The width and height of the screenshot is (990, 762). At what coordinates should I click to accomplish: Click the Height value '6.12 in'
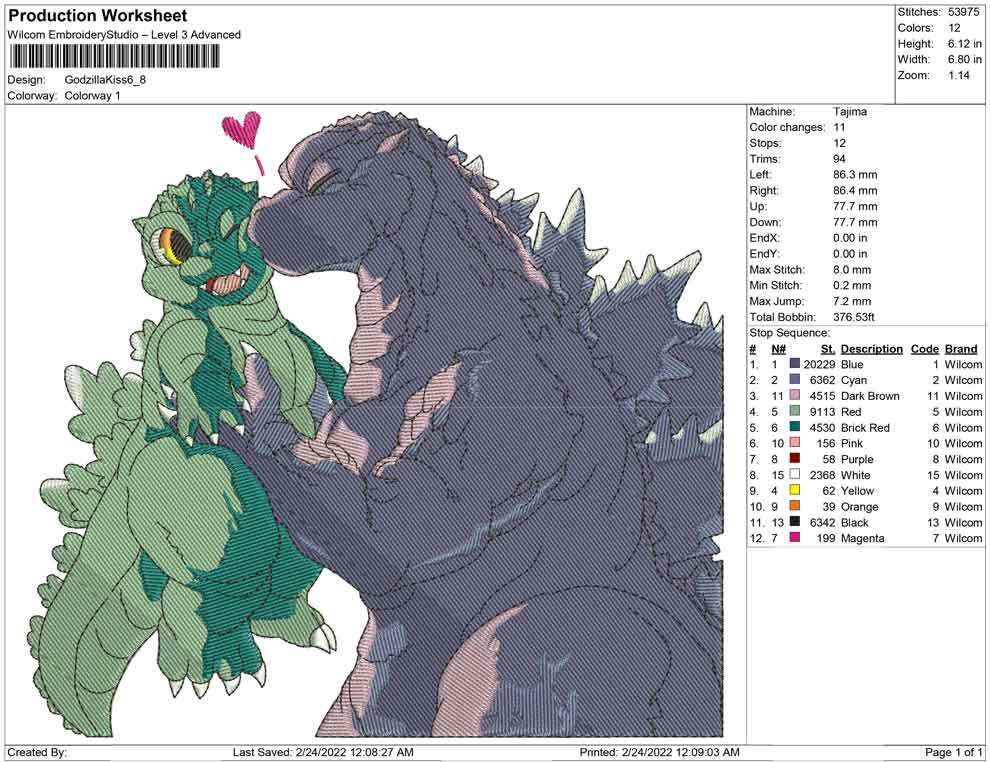pyautogui.click(x=965, y=44)
